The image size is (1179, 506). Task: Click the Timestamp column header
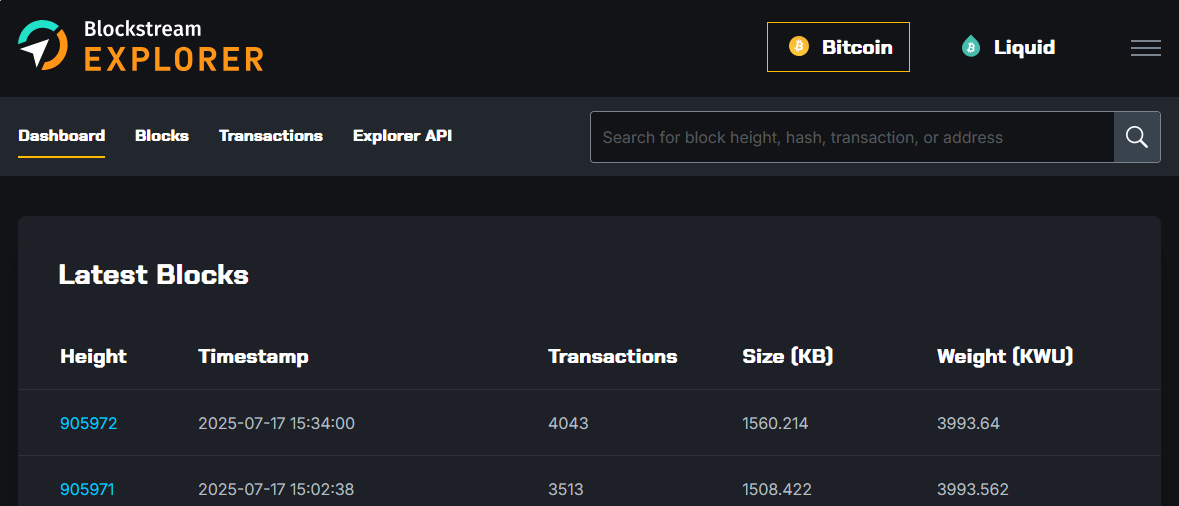point(253,356)
